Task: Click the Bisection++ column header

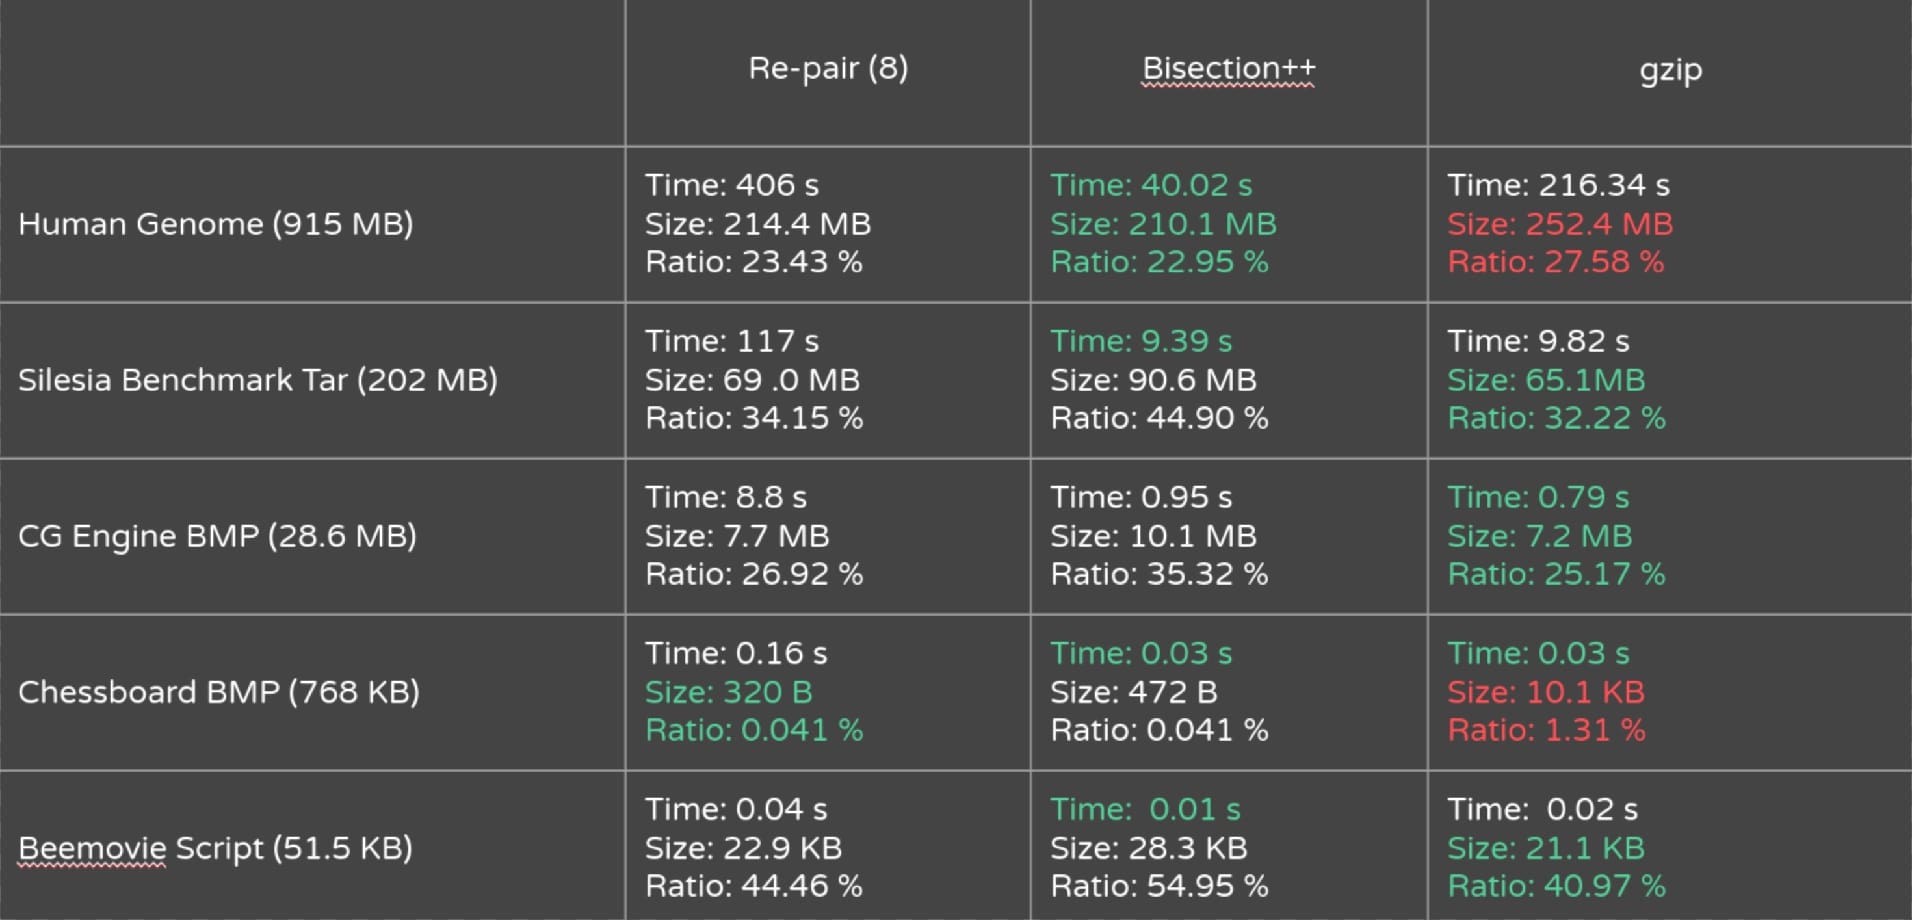Action: click(1228, 68)
